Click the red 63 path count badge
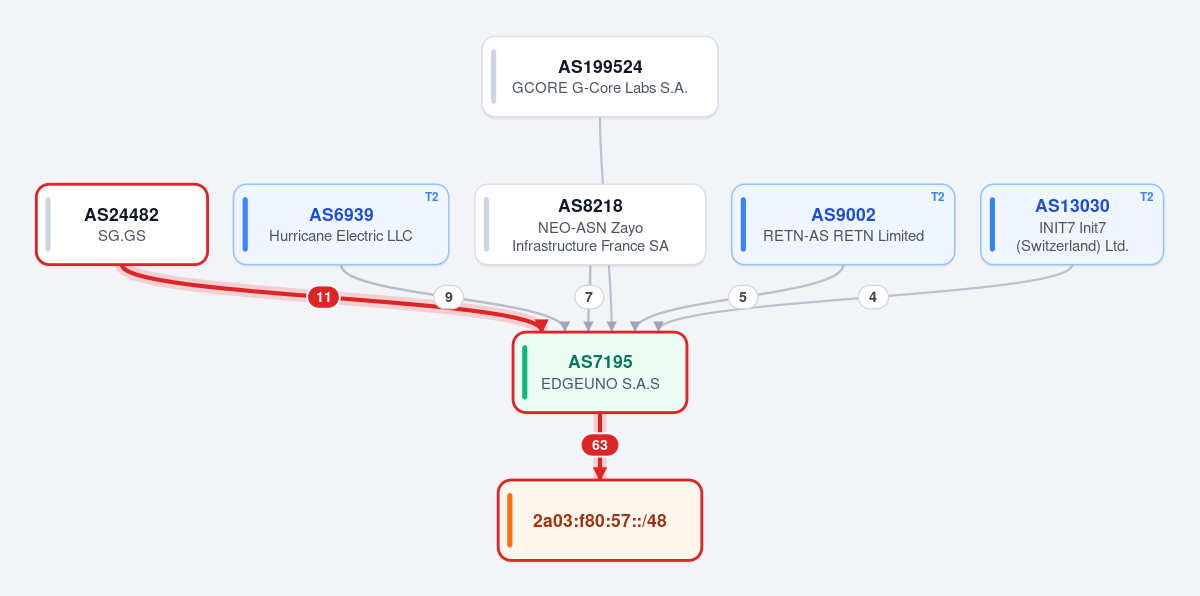Viewport: 1200px width, 596px height. pyautogui.click(x=600, y=445)
